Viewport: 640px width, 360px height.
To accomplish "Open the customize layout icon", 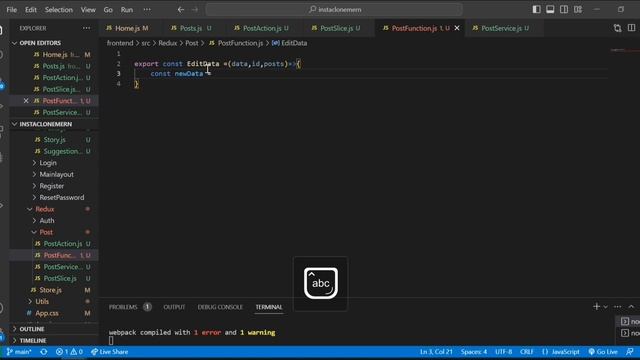I will click(x=578, y=9).
